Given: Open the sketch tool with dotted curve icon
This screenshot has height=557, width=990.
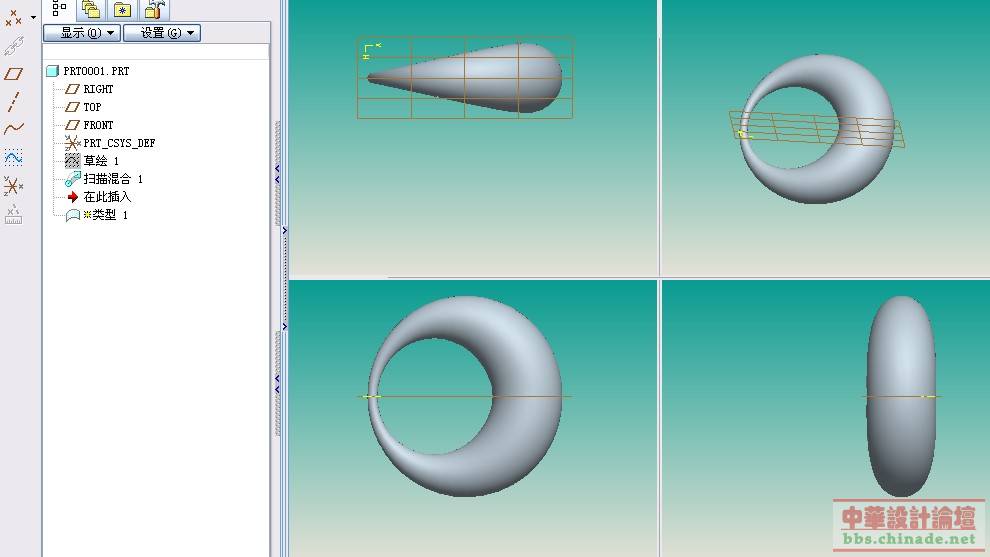Looking at the screenshot, I should coord(13,157).
